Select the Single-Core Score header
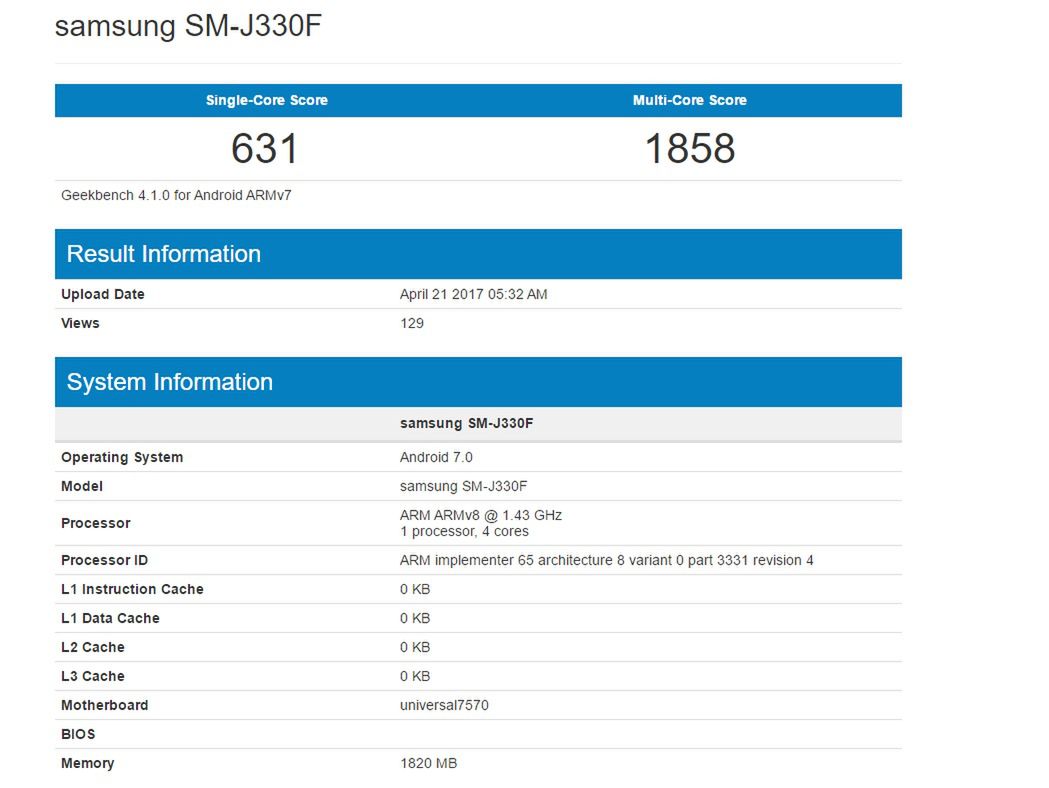1049x788 pixels. tap(266, 100)
